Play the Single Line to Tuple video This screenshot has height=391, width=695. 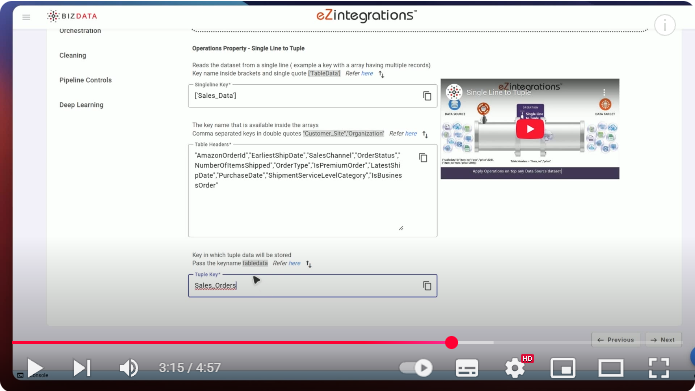tap(530, 129)
